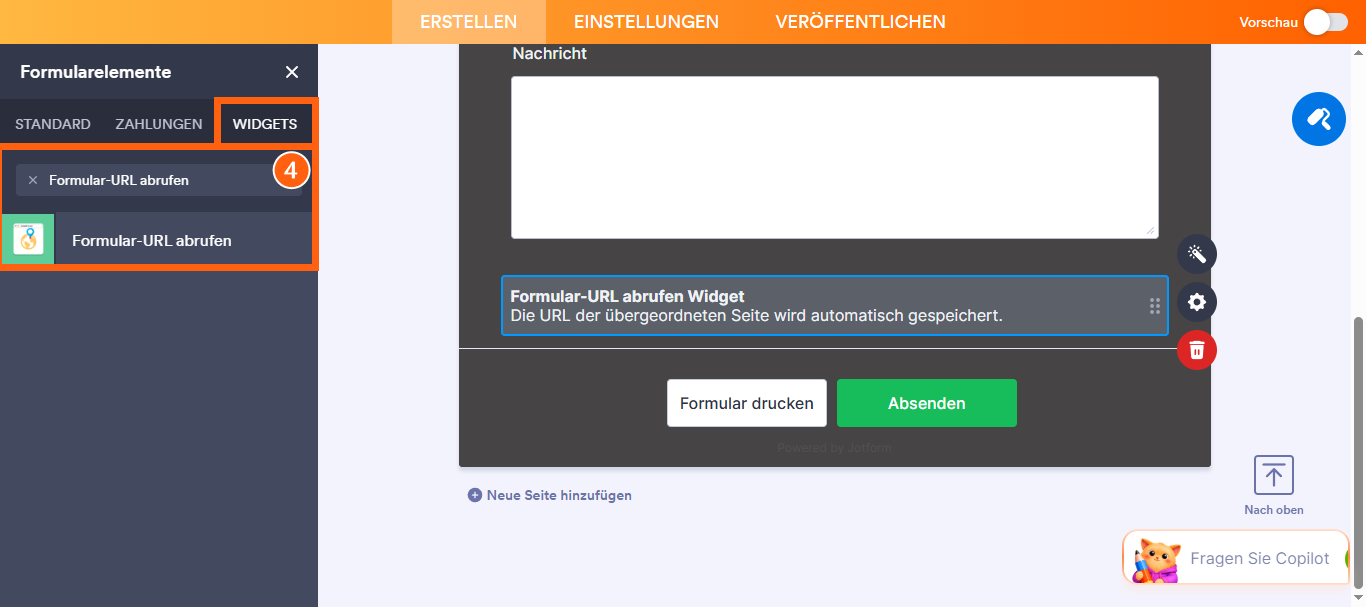This screenshot has height=607, width=1366.
Task: Open the ERSTELLEN tab
Action: coord(468,22)
